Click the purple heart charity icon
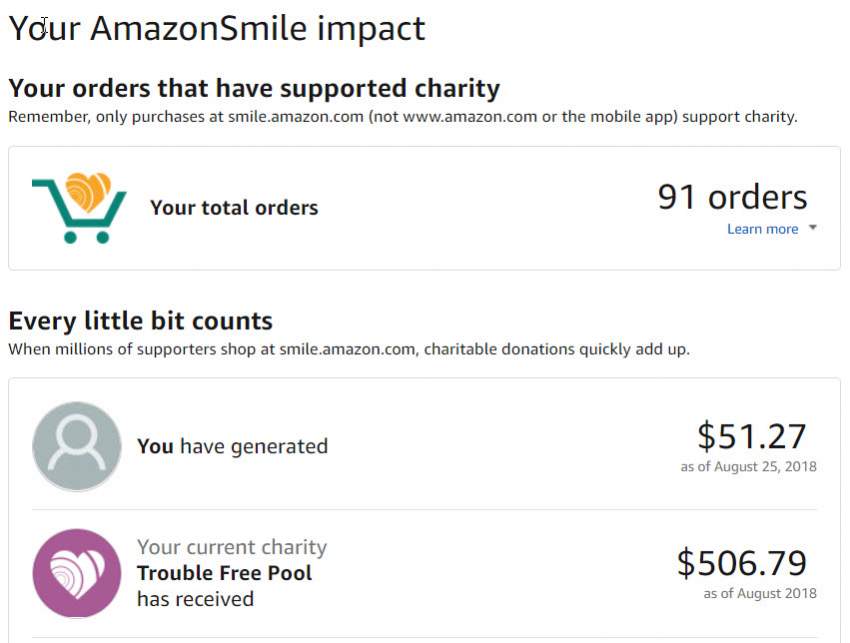The width and height of the screenshot is (850, 643). click(x=77, y=574)
